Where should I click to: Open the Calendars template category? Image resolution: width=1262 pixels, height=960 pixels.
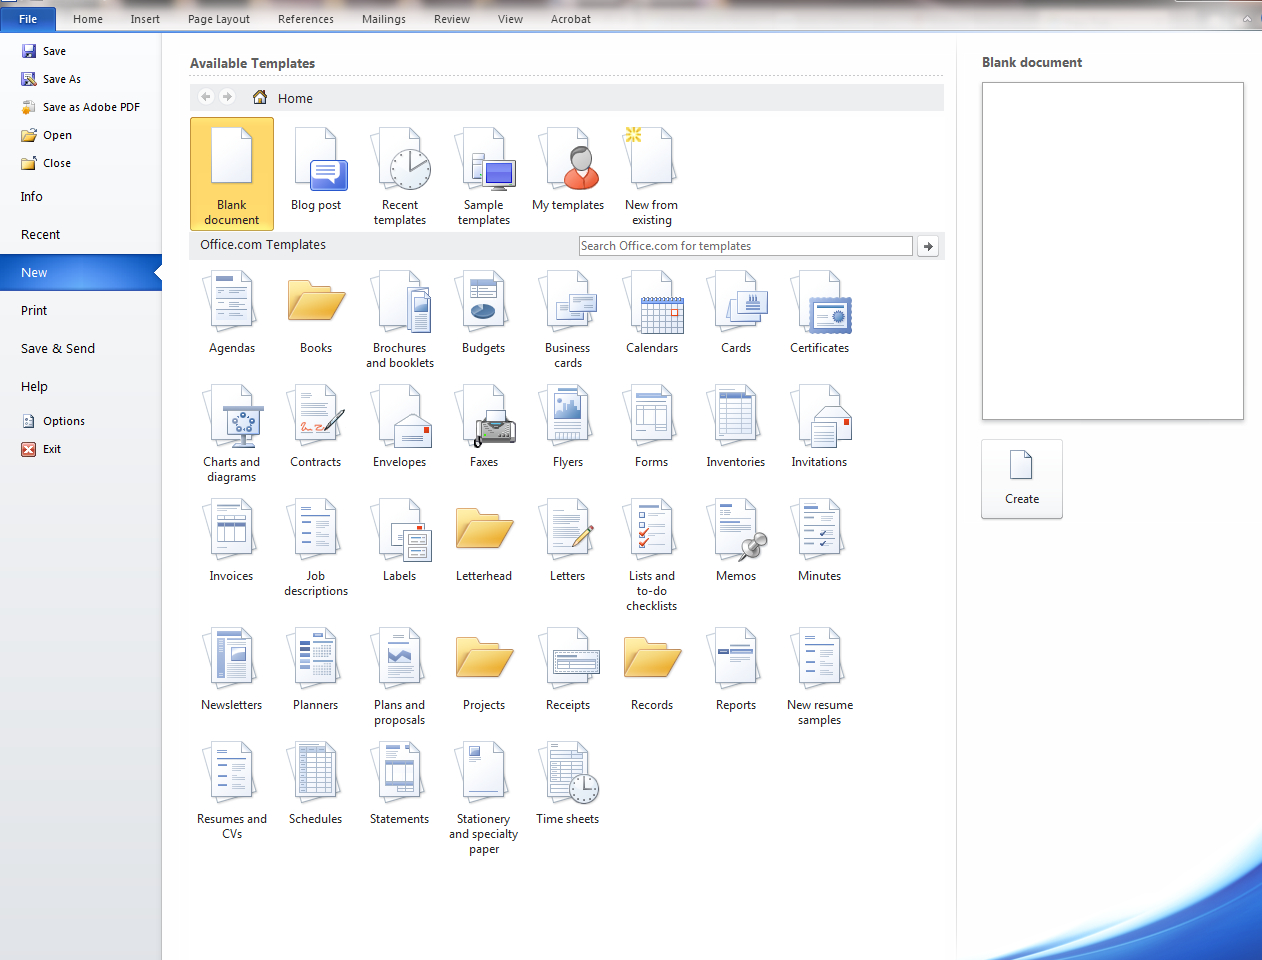[x=651, y=310]
